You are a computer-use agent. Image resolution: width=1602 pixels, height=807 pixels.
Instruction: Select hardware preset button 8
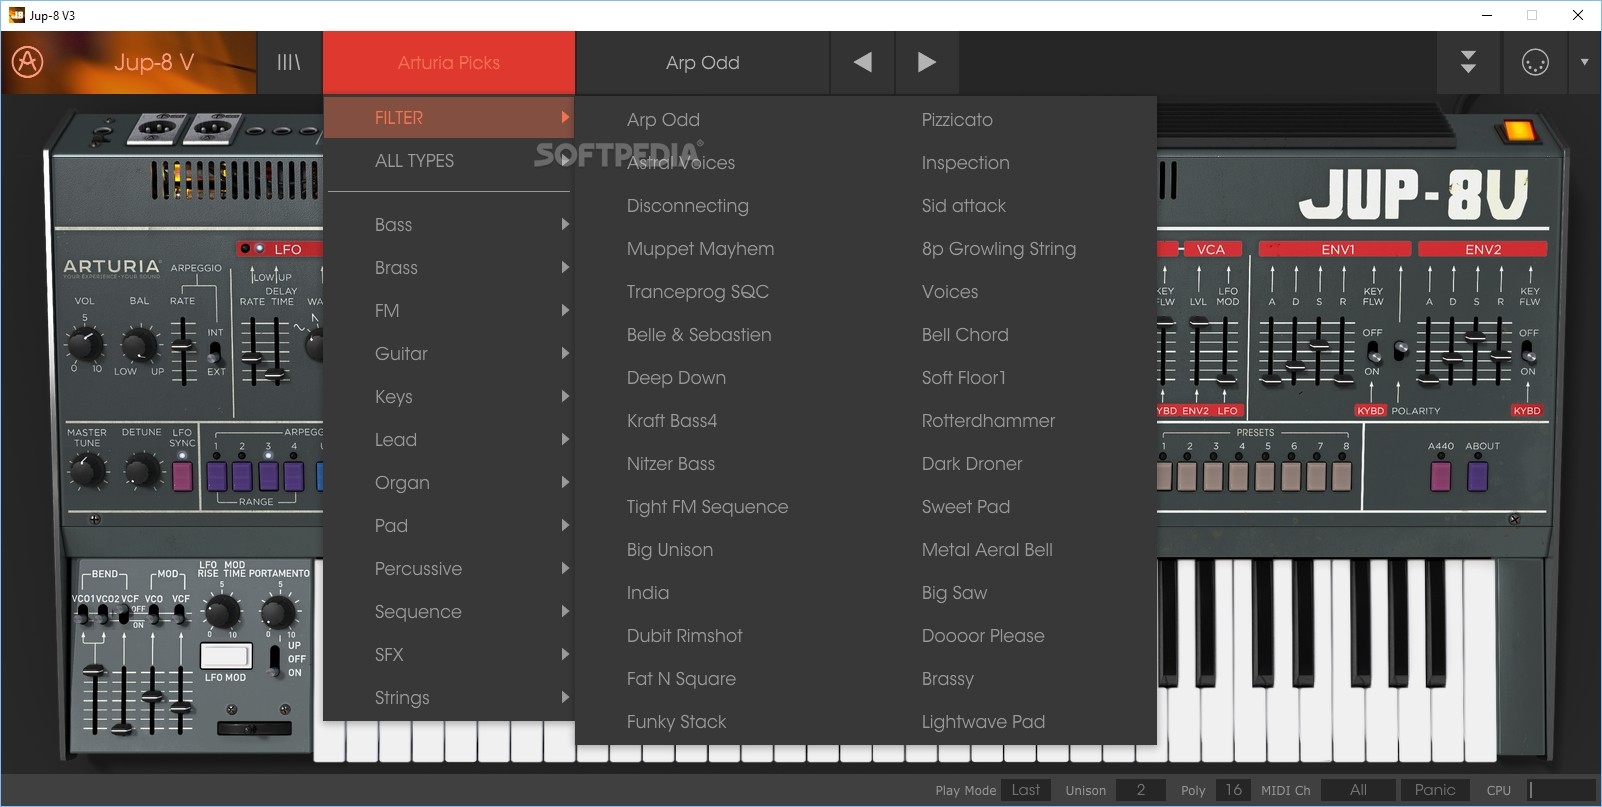(1342, 476)
